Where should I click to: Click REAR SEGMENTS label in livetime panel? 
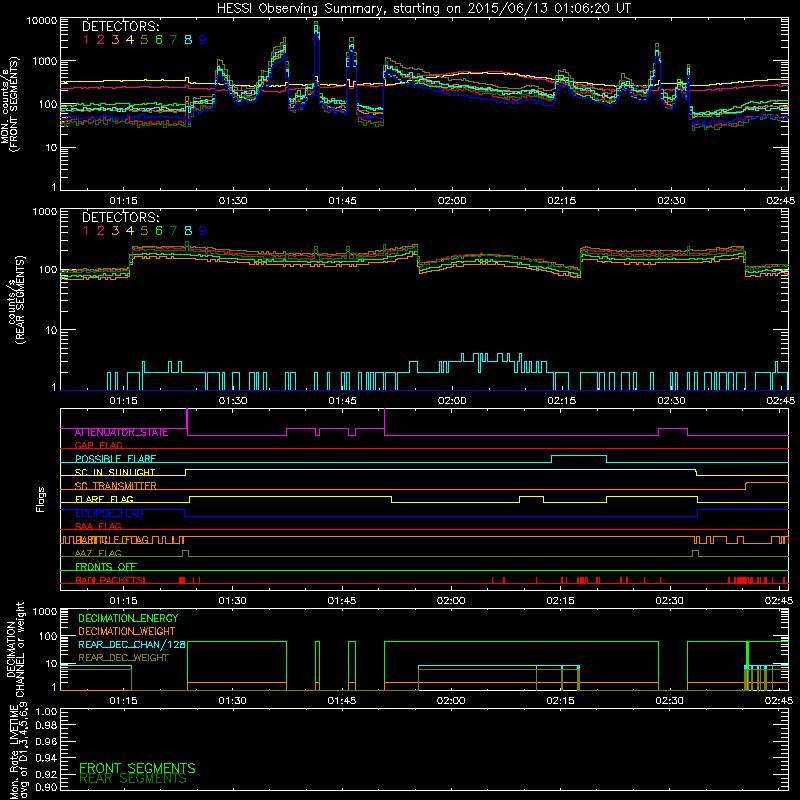click(x=133, y=779)
